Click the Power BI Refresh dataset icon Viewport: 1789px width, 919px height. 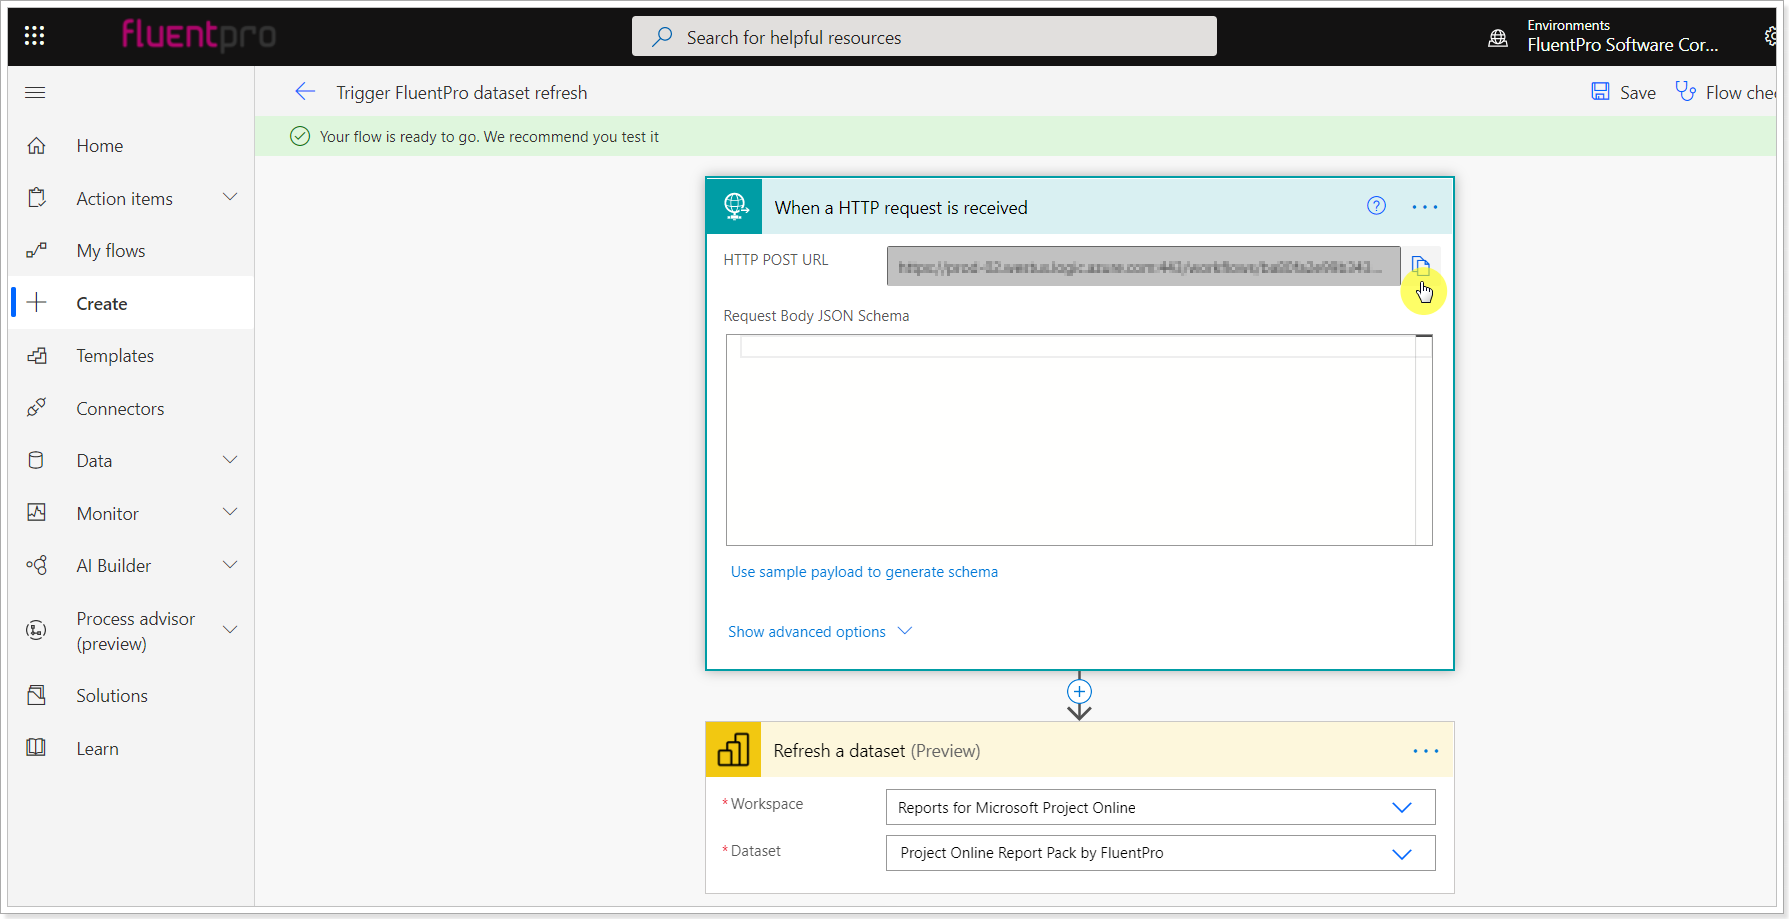click(733, 750)
